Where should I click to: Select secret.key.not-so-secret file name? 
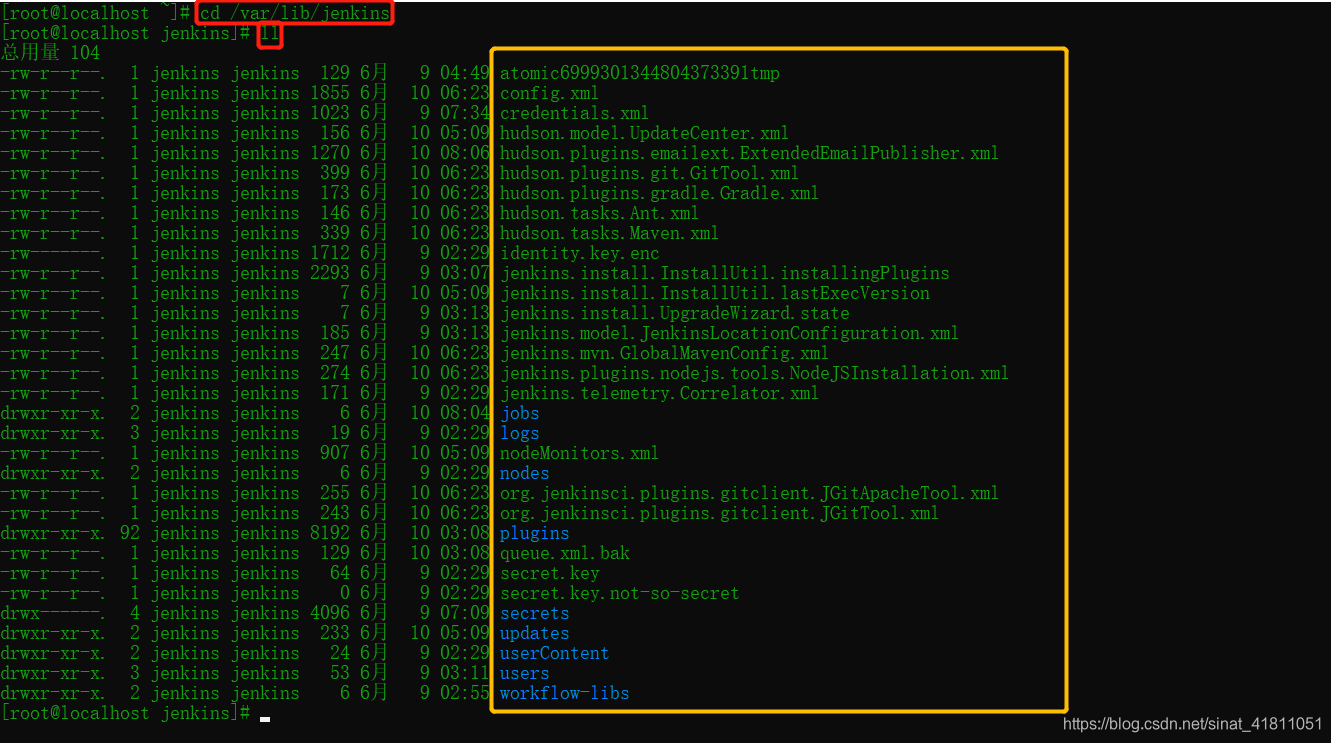pyautogui.click(x=620, y=593)
